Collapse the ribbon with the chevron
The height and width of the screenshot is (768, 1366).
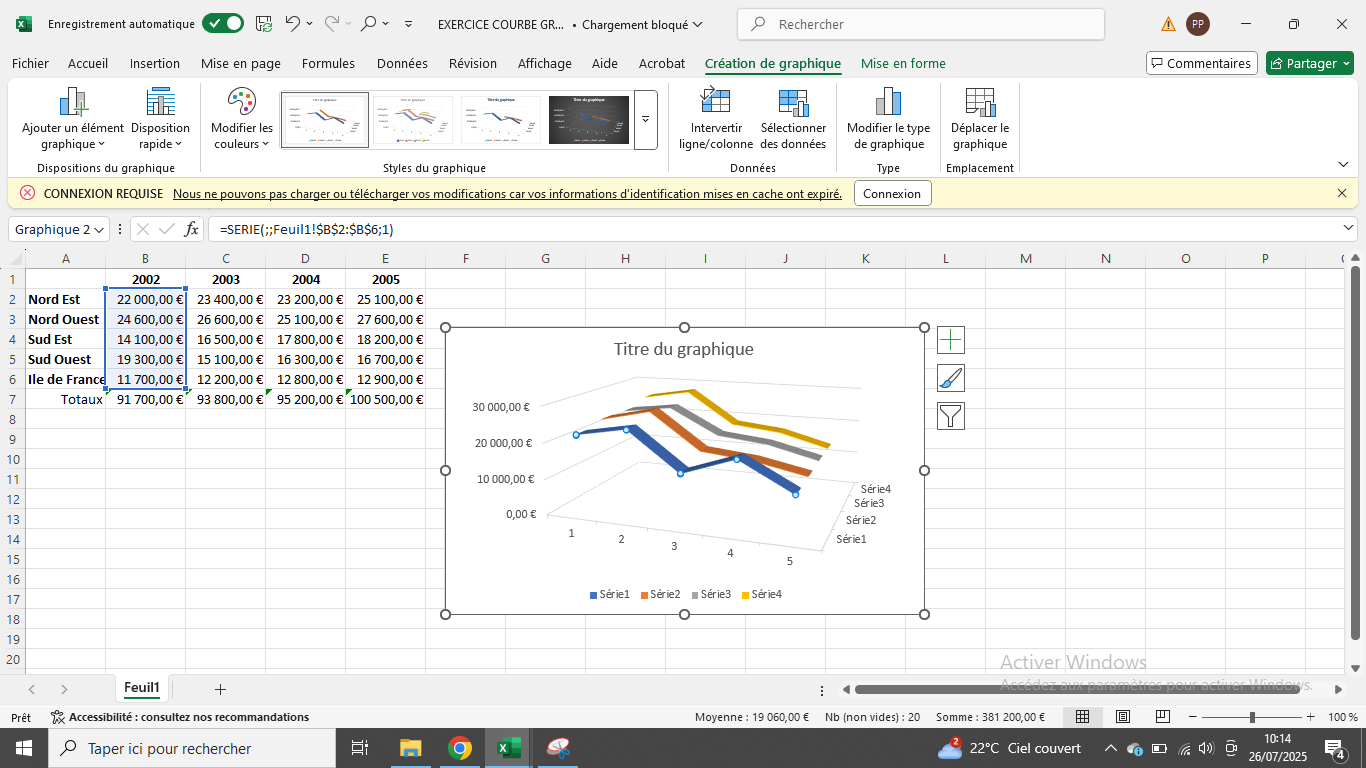coord(1343,165)
